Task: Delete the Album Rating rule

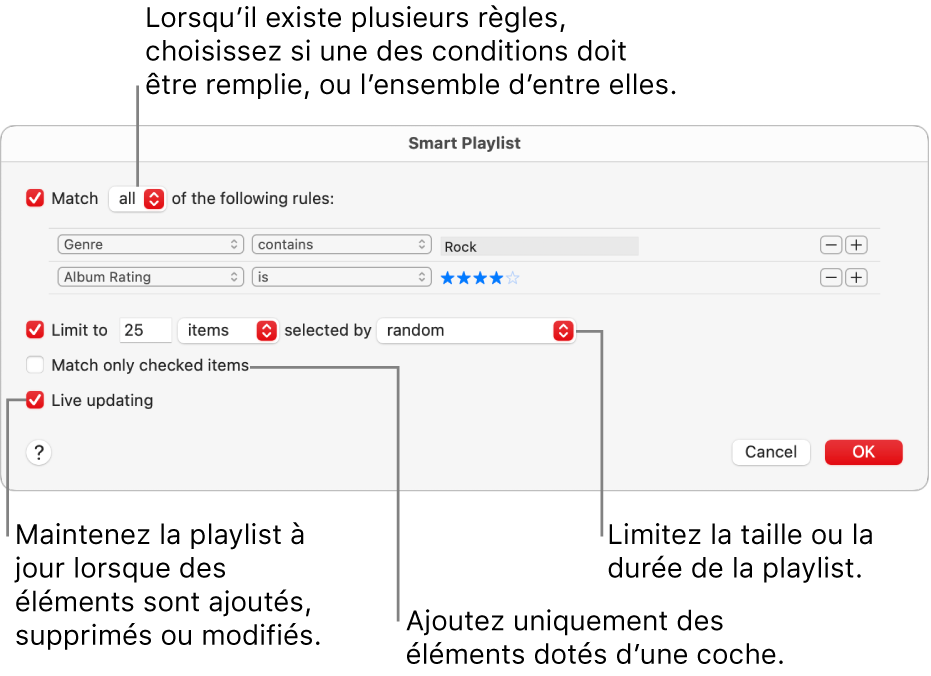Action: tap(831, 277)
